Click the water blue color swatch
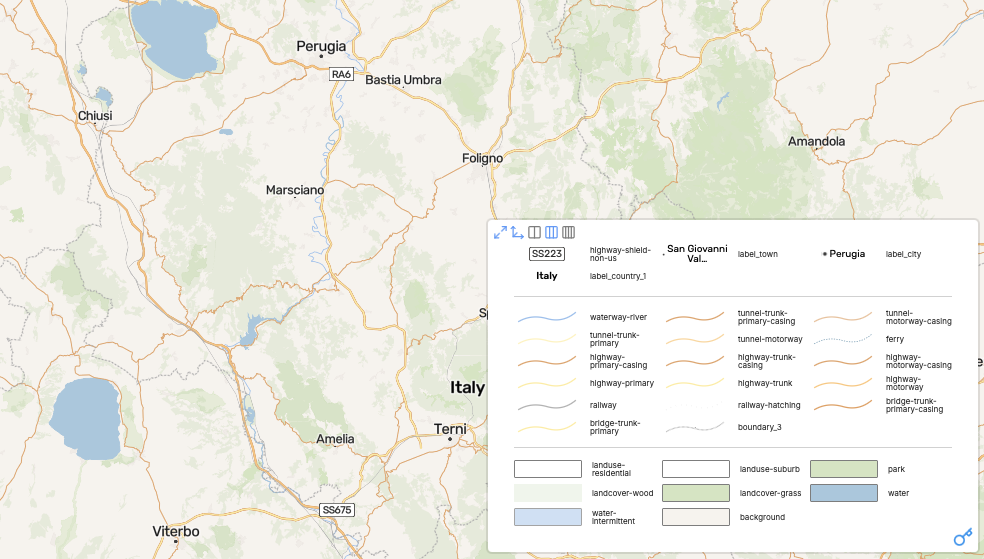Image resolution: width=984 pixels, height=559 pixels. (x=844, y=493)
